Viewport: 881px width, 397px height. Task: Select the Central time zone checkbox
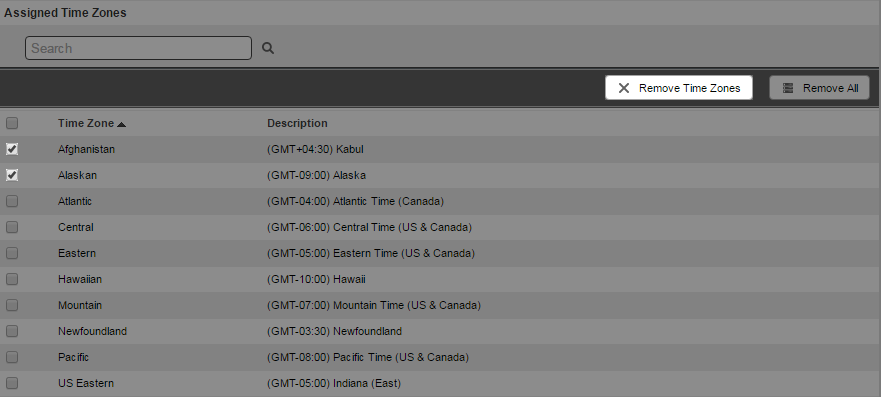(12, 227)
